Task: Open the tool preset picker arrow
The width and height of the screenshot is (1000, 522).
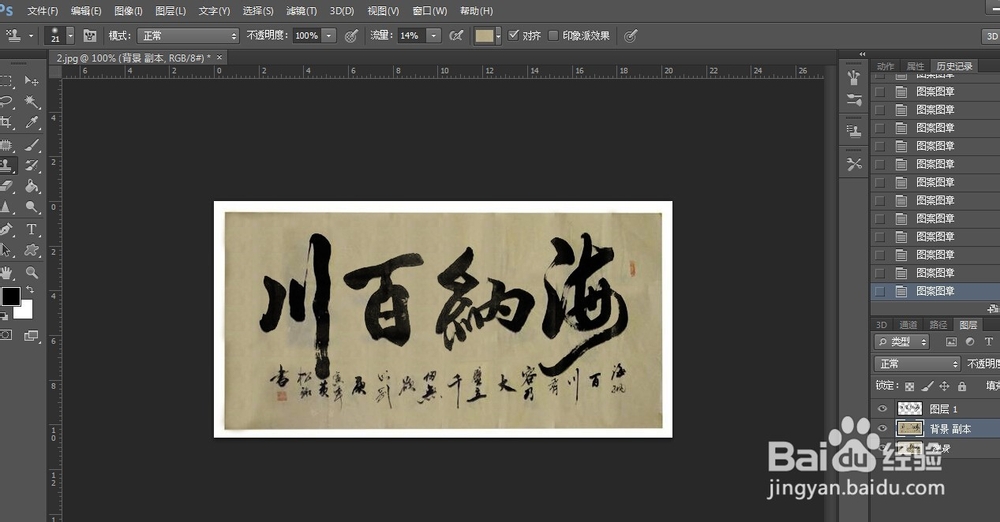Action: point(30,36)
